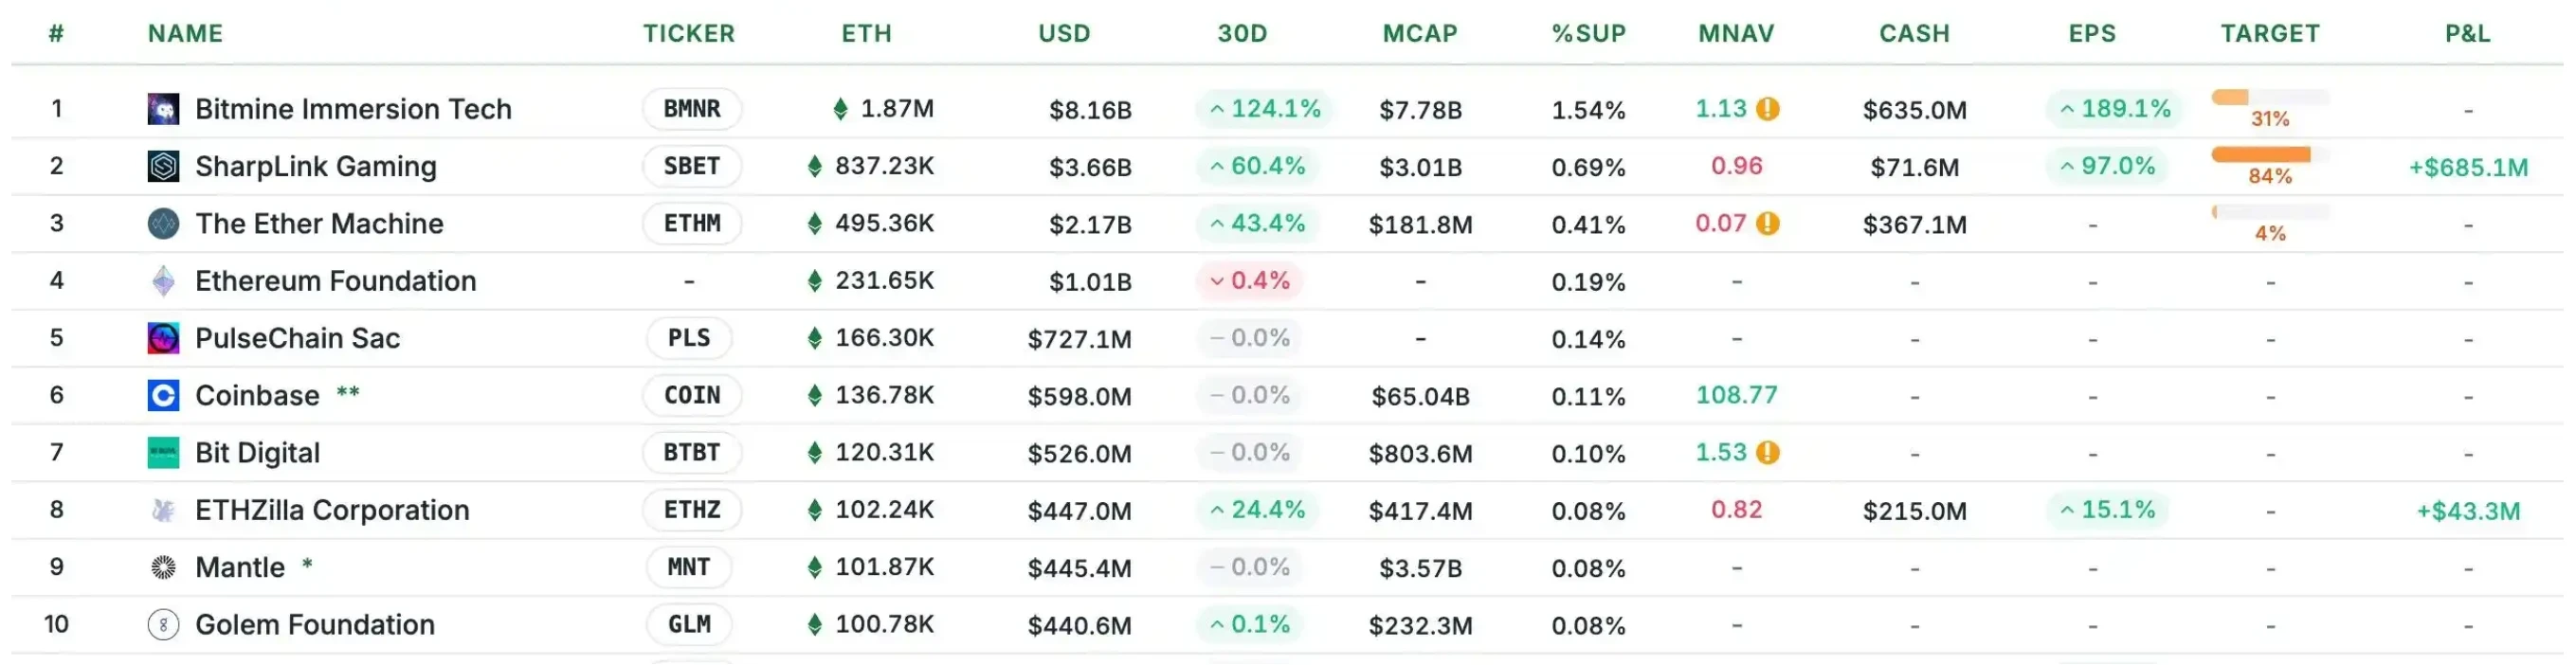Click the Coinbase logo icon

pyautogui.click(x=163, y=396)
